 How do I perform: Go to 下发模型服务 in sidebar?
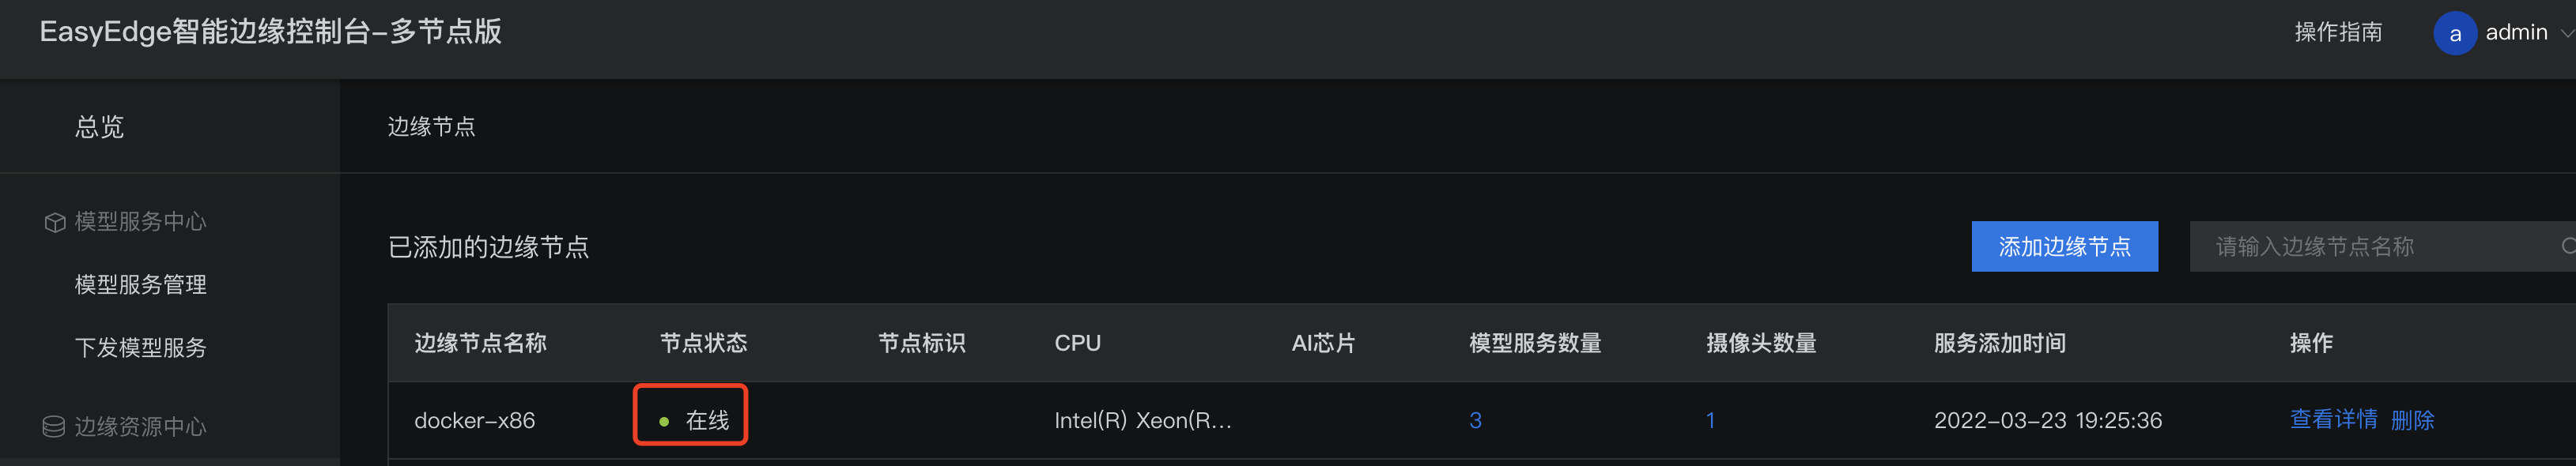pyautogui.click(x=140, y=348)
